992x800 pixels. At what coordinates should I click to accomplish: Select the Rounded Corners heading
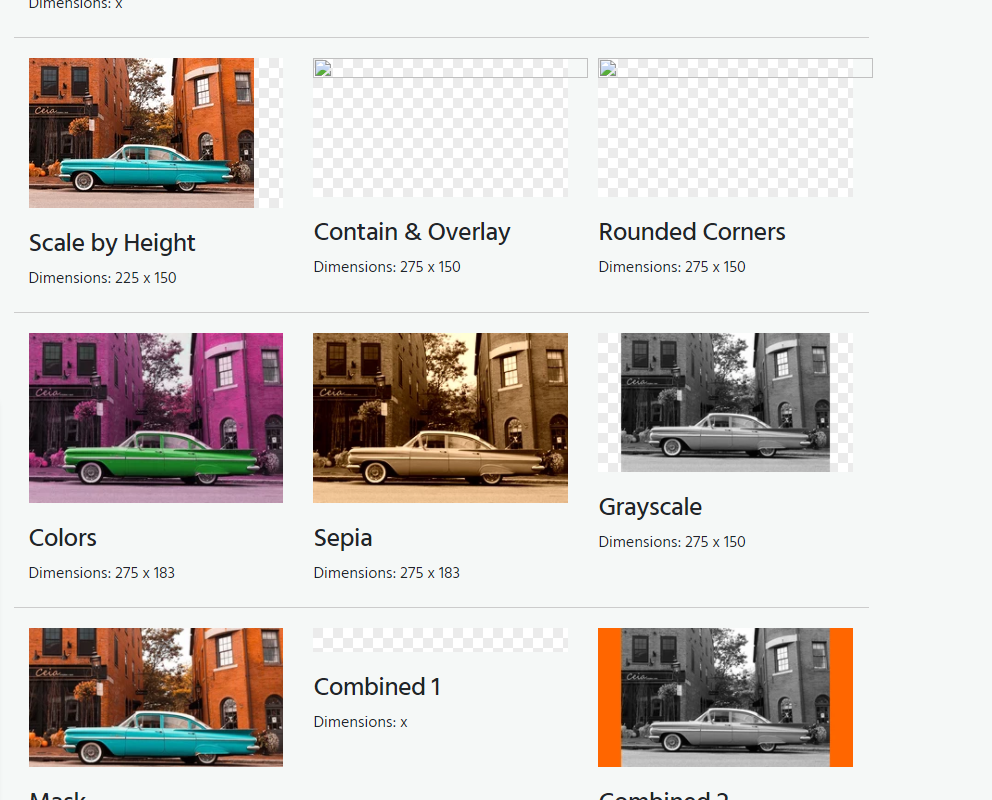tap(692, 232)
